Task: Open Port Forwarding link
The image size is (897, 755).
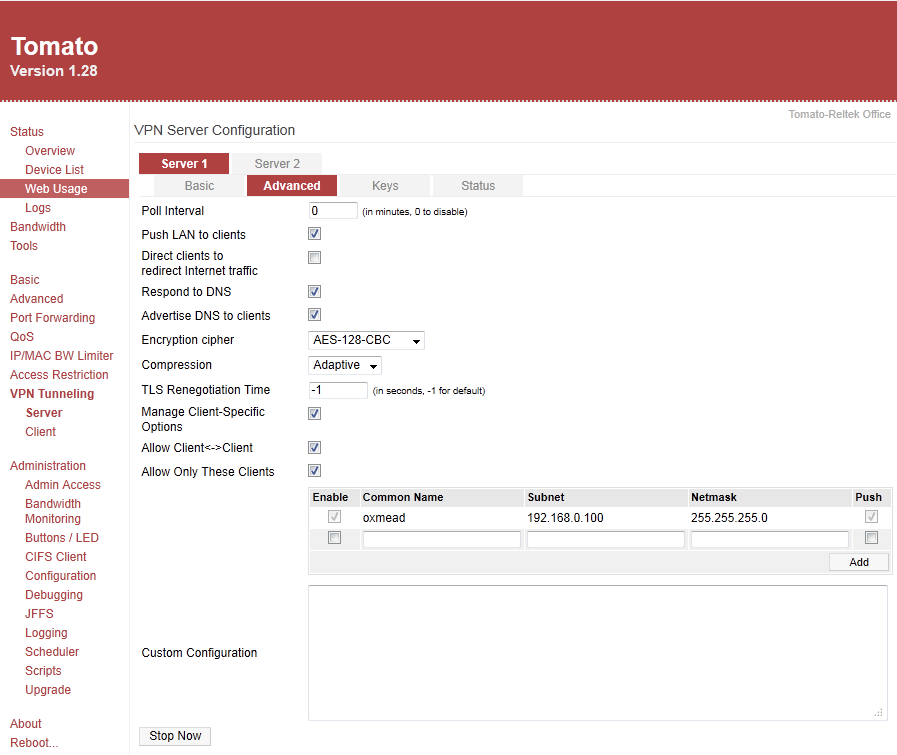Action: point(53,317)
